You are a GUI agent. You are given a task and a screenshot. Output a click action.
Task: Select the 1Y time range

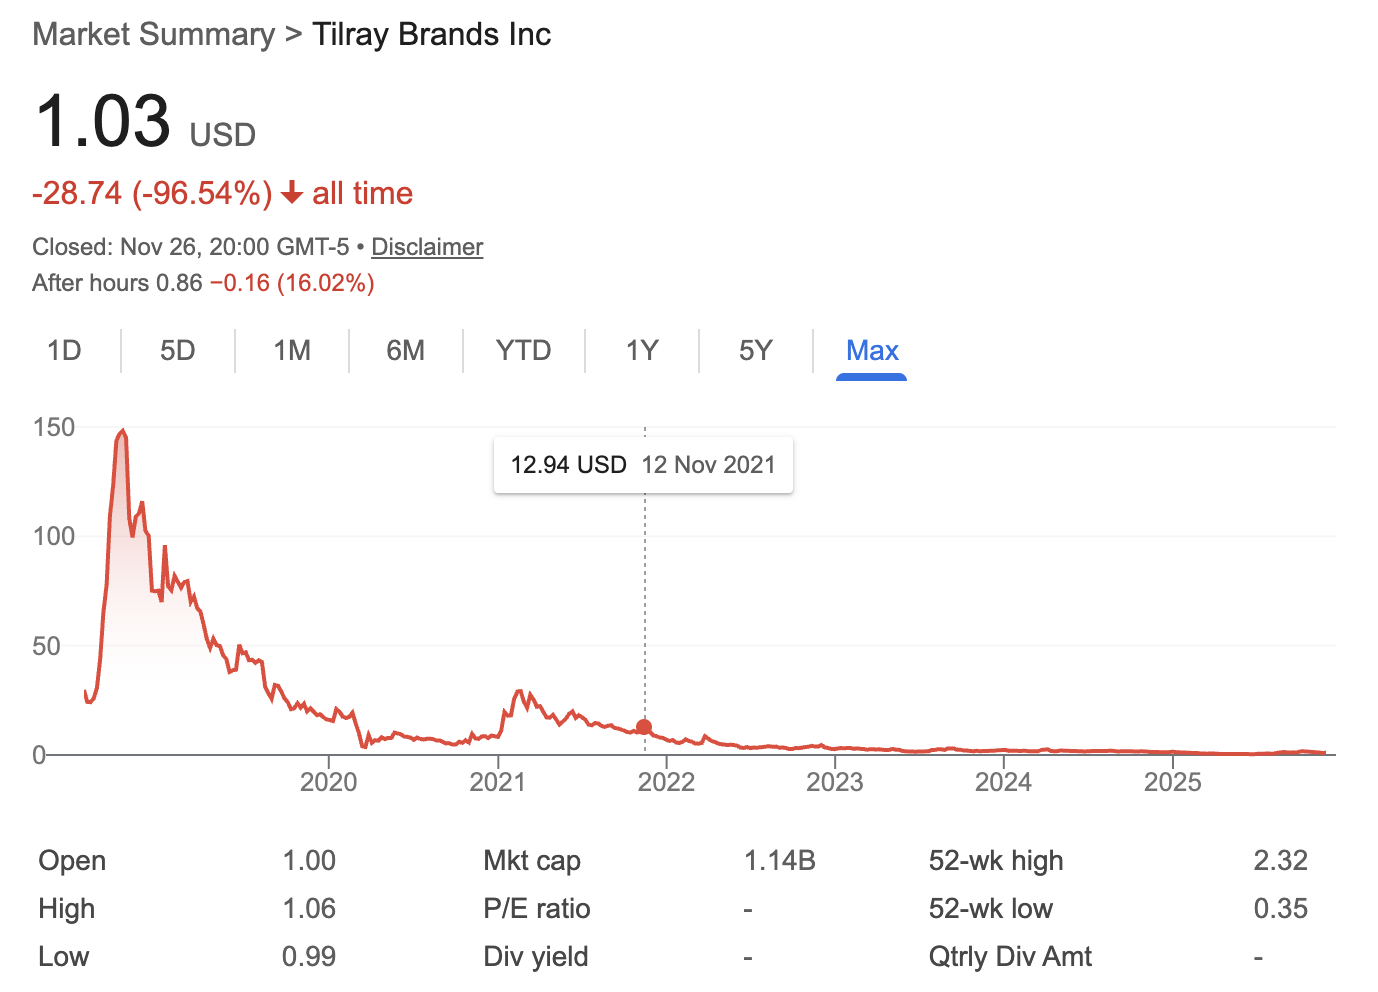(x=641, y=351)
